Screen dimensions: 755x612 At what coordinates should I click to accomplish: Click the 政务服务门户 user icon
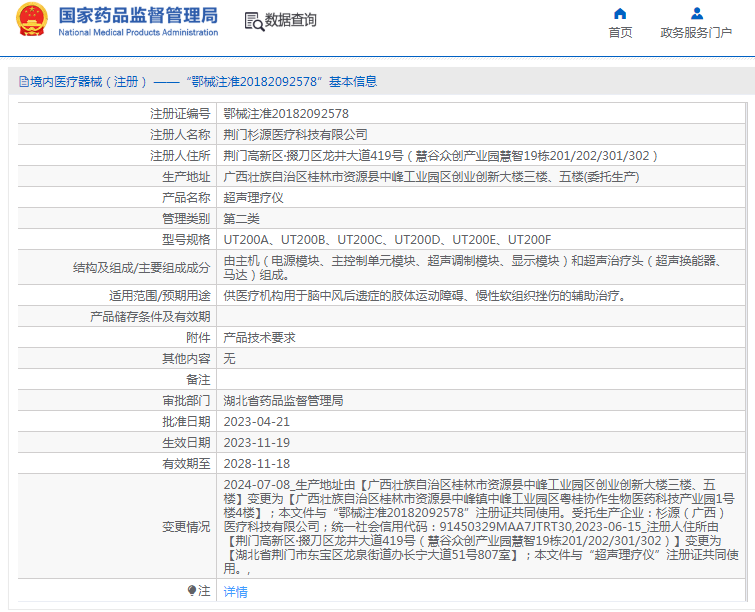[x=696, y=13]
